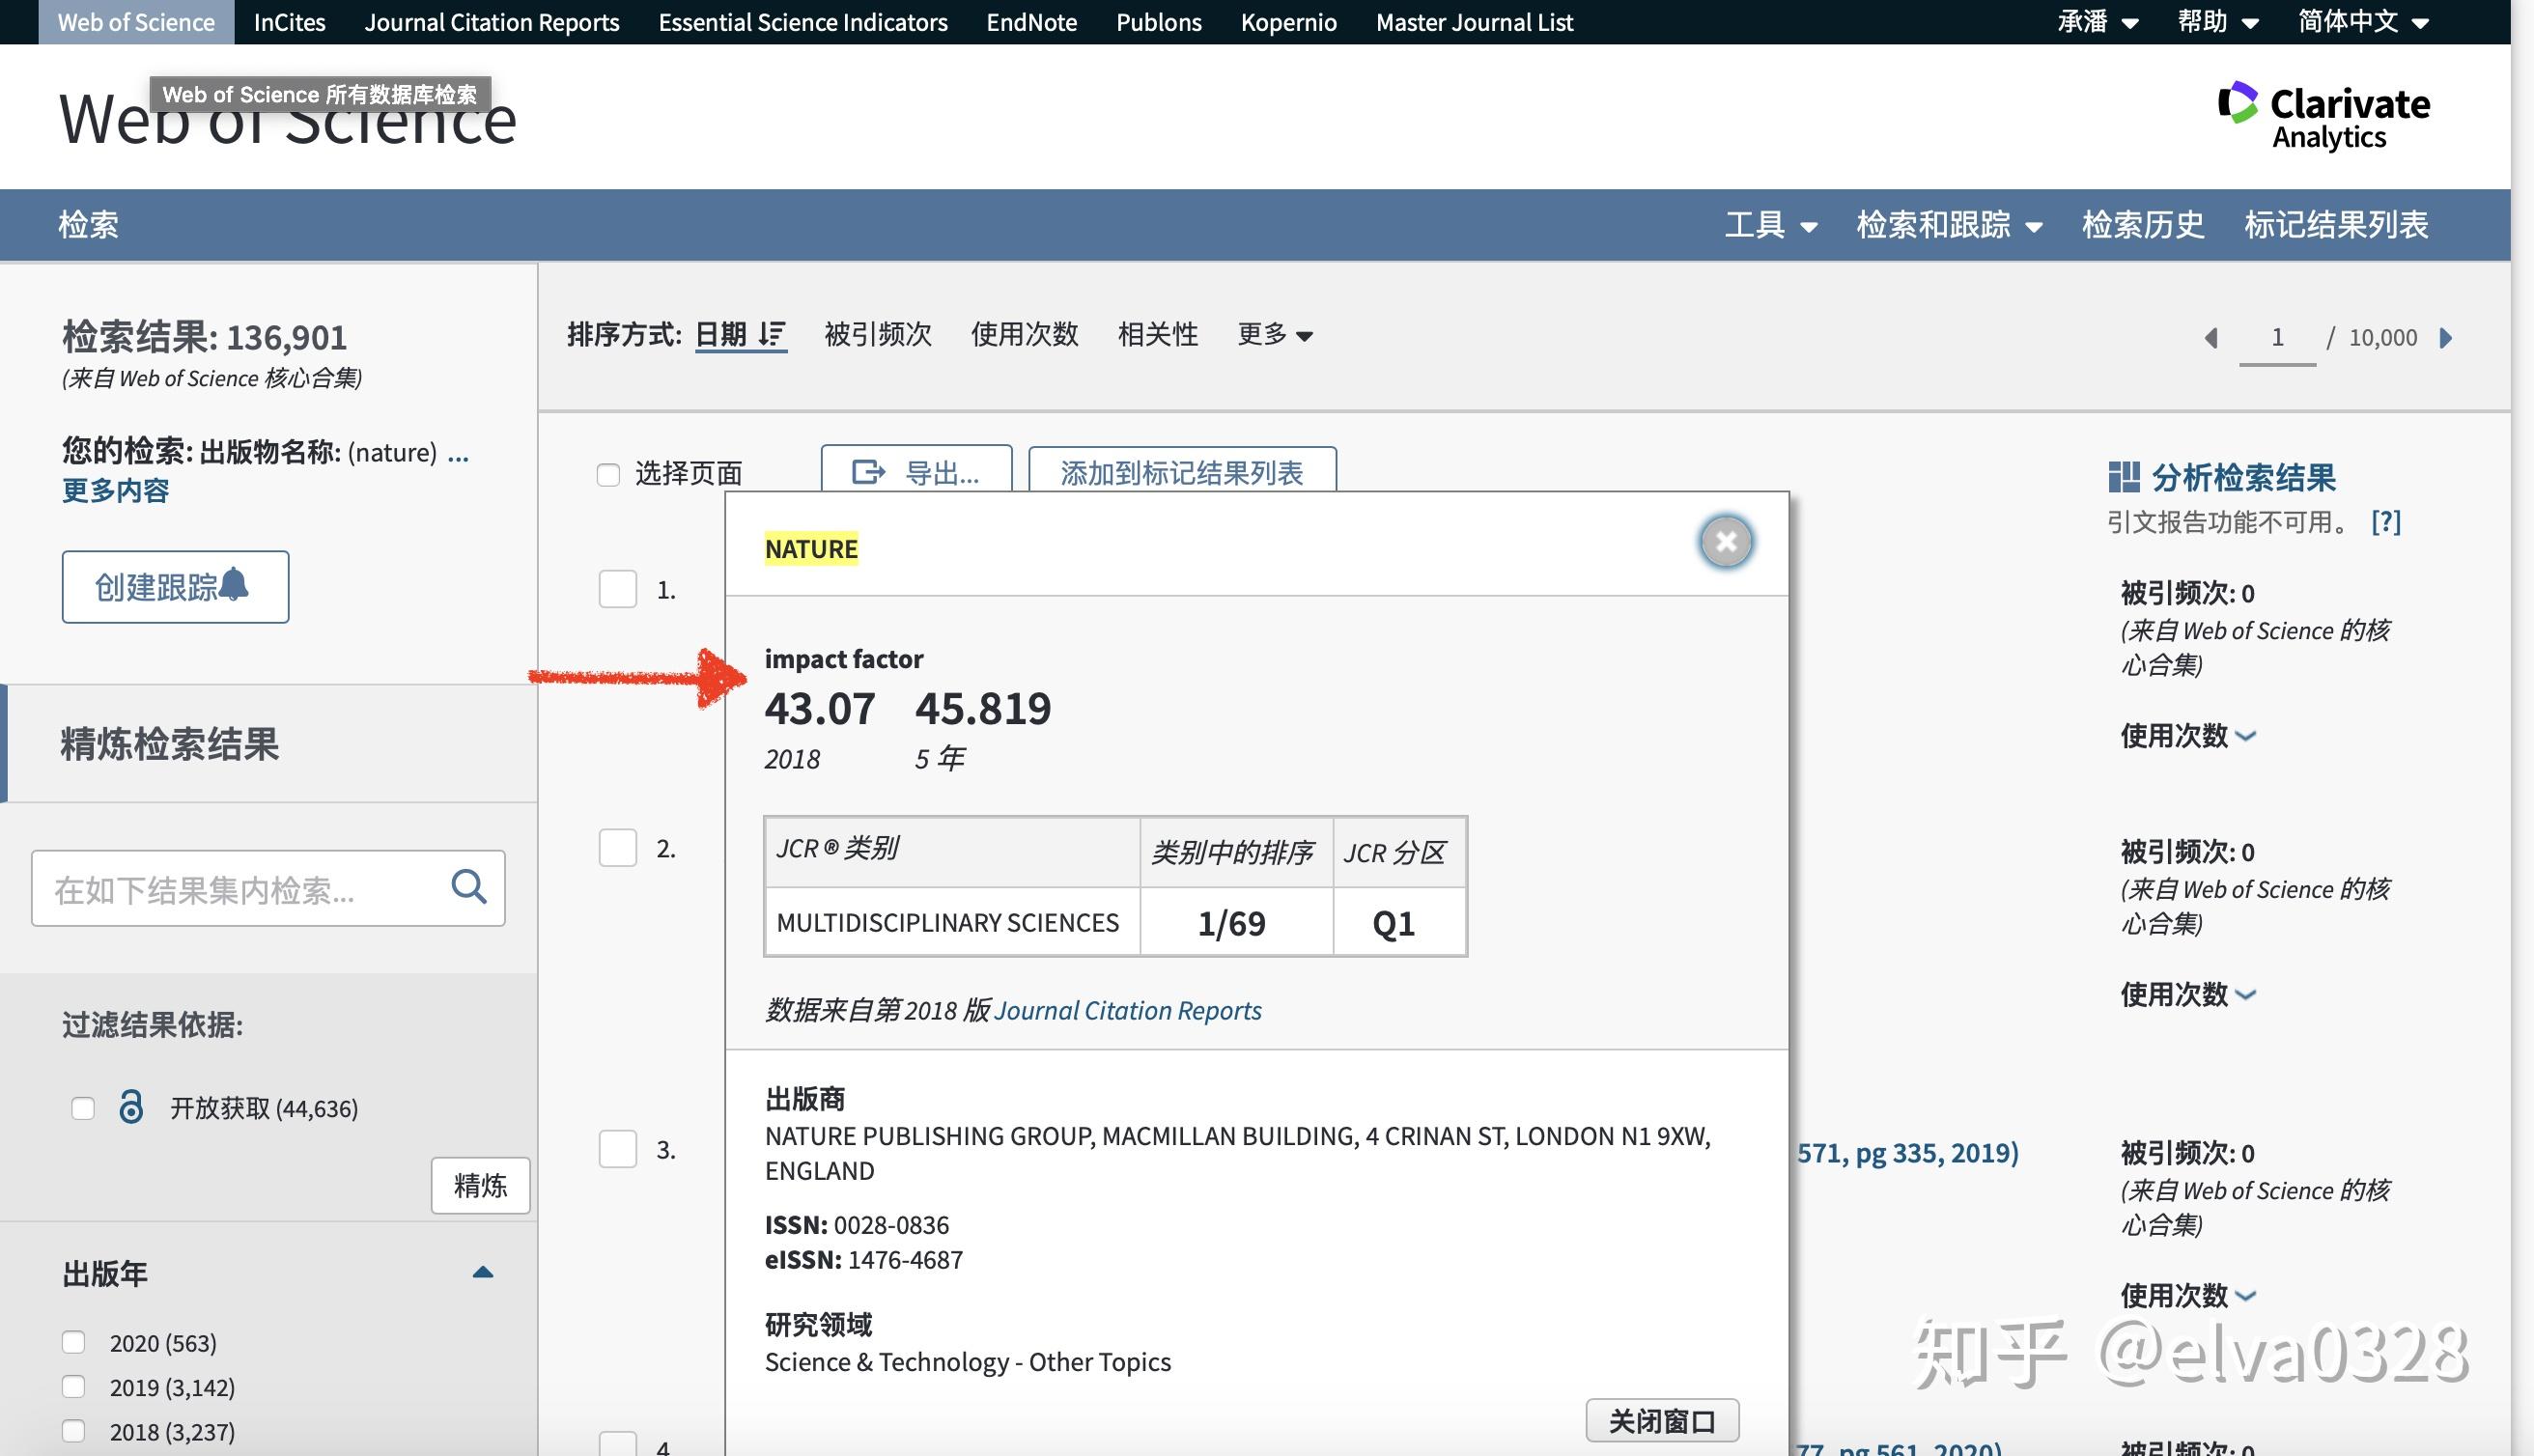This screenshot has width=2534, height=1456.
Task: Expand 使用次数 for result 3
Action: pyautogui.click(x=2187, y=1295)
